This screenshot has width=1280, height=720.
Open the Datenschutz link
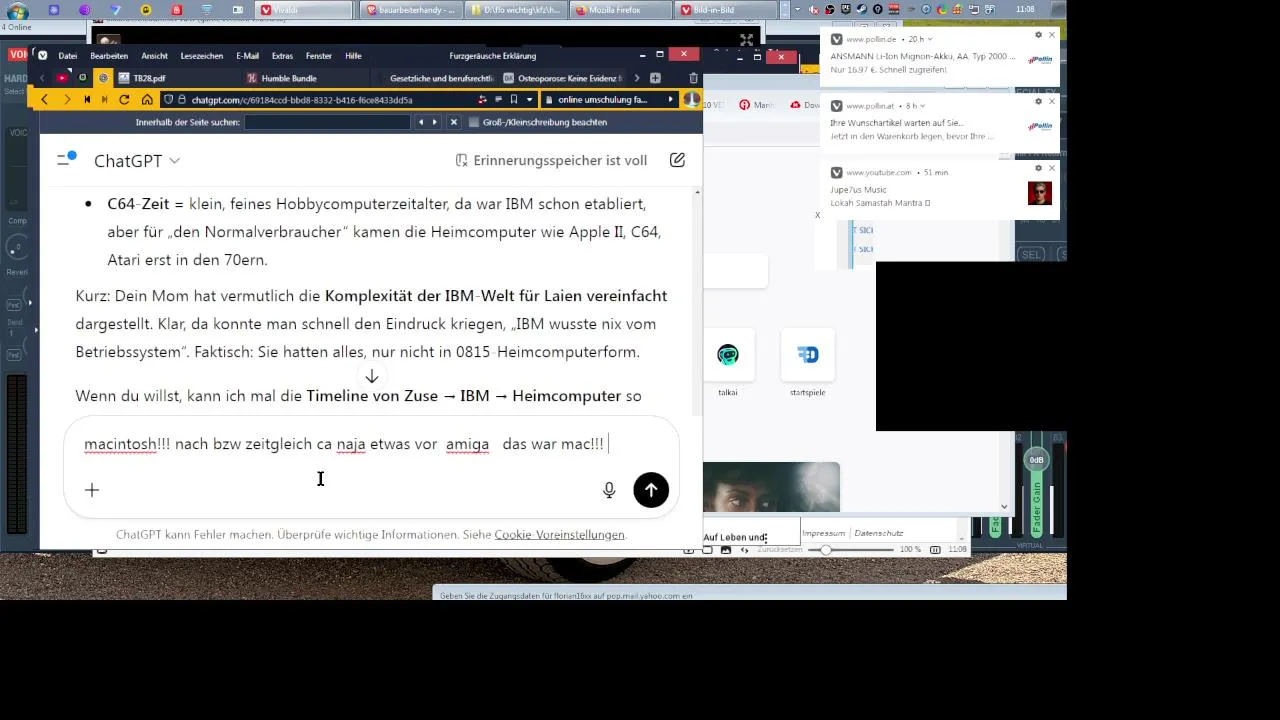pos(879,533)
